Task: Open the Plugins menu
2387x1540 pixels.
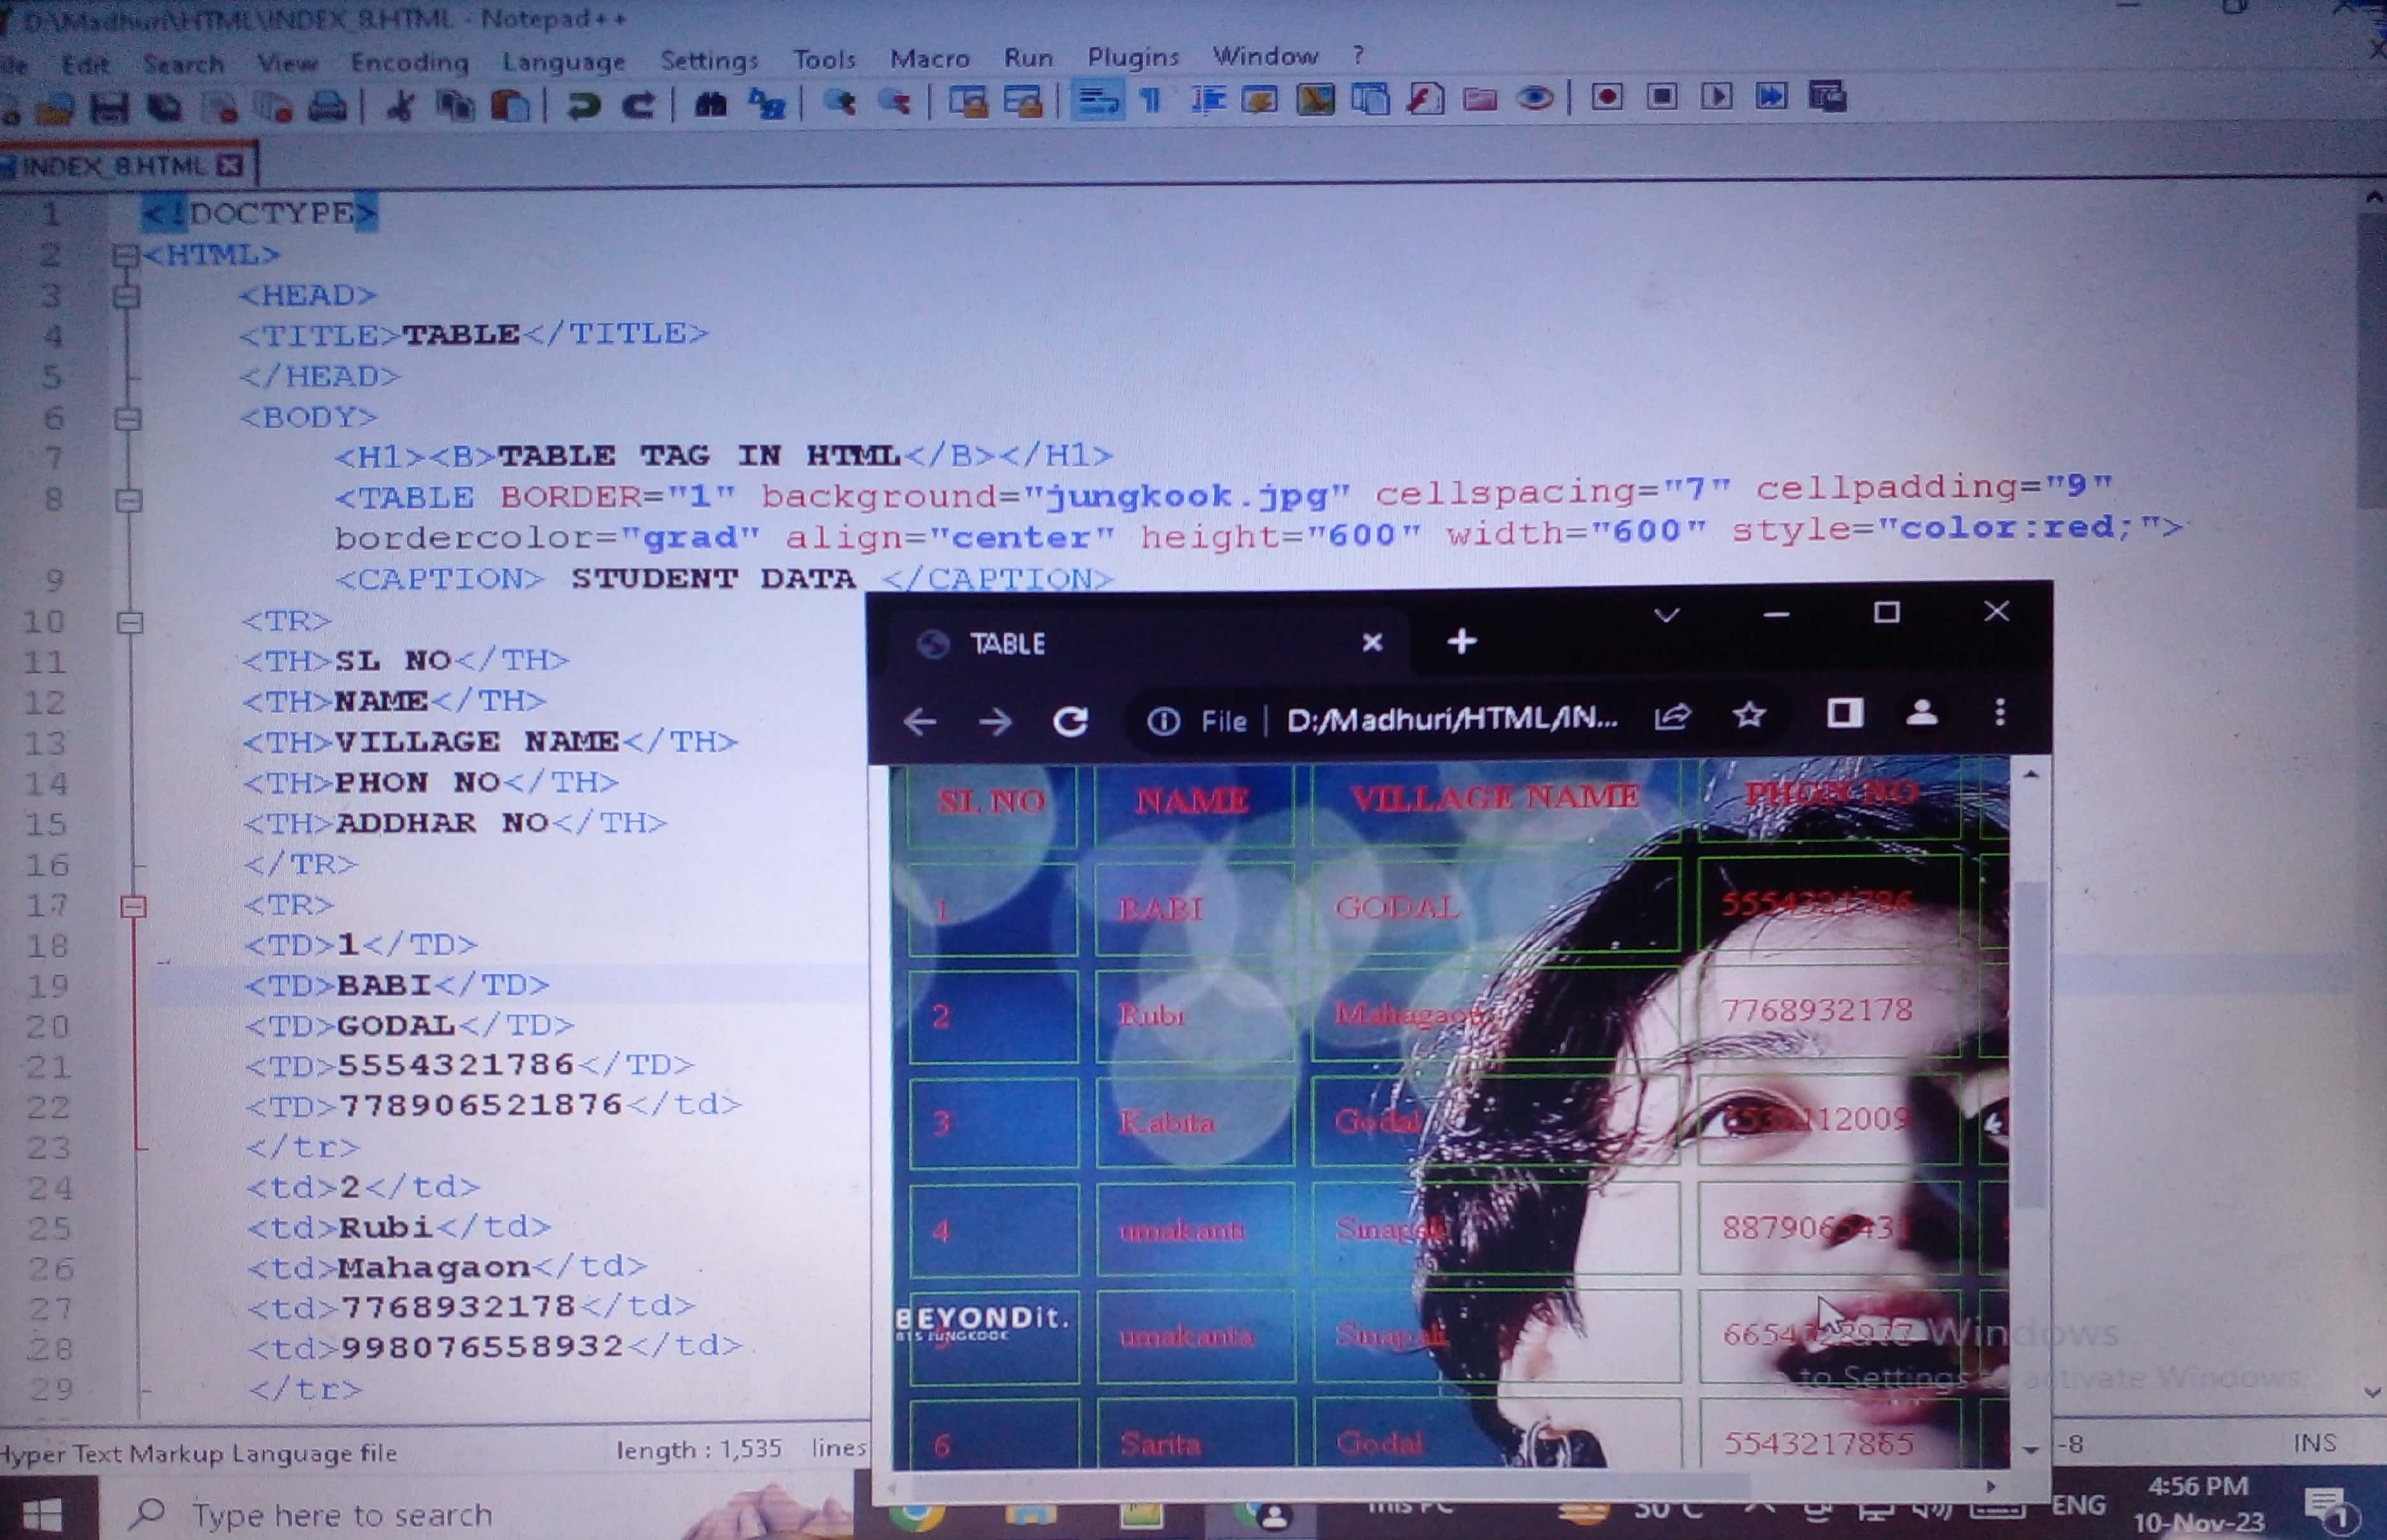Action: (1132, 57)
